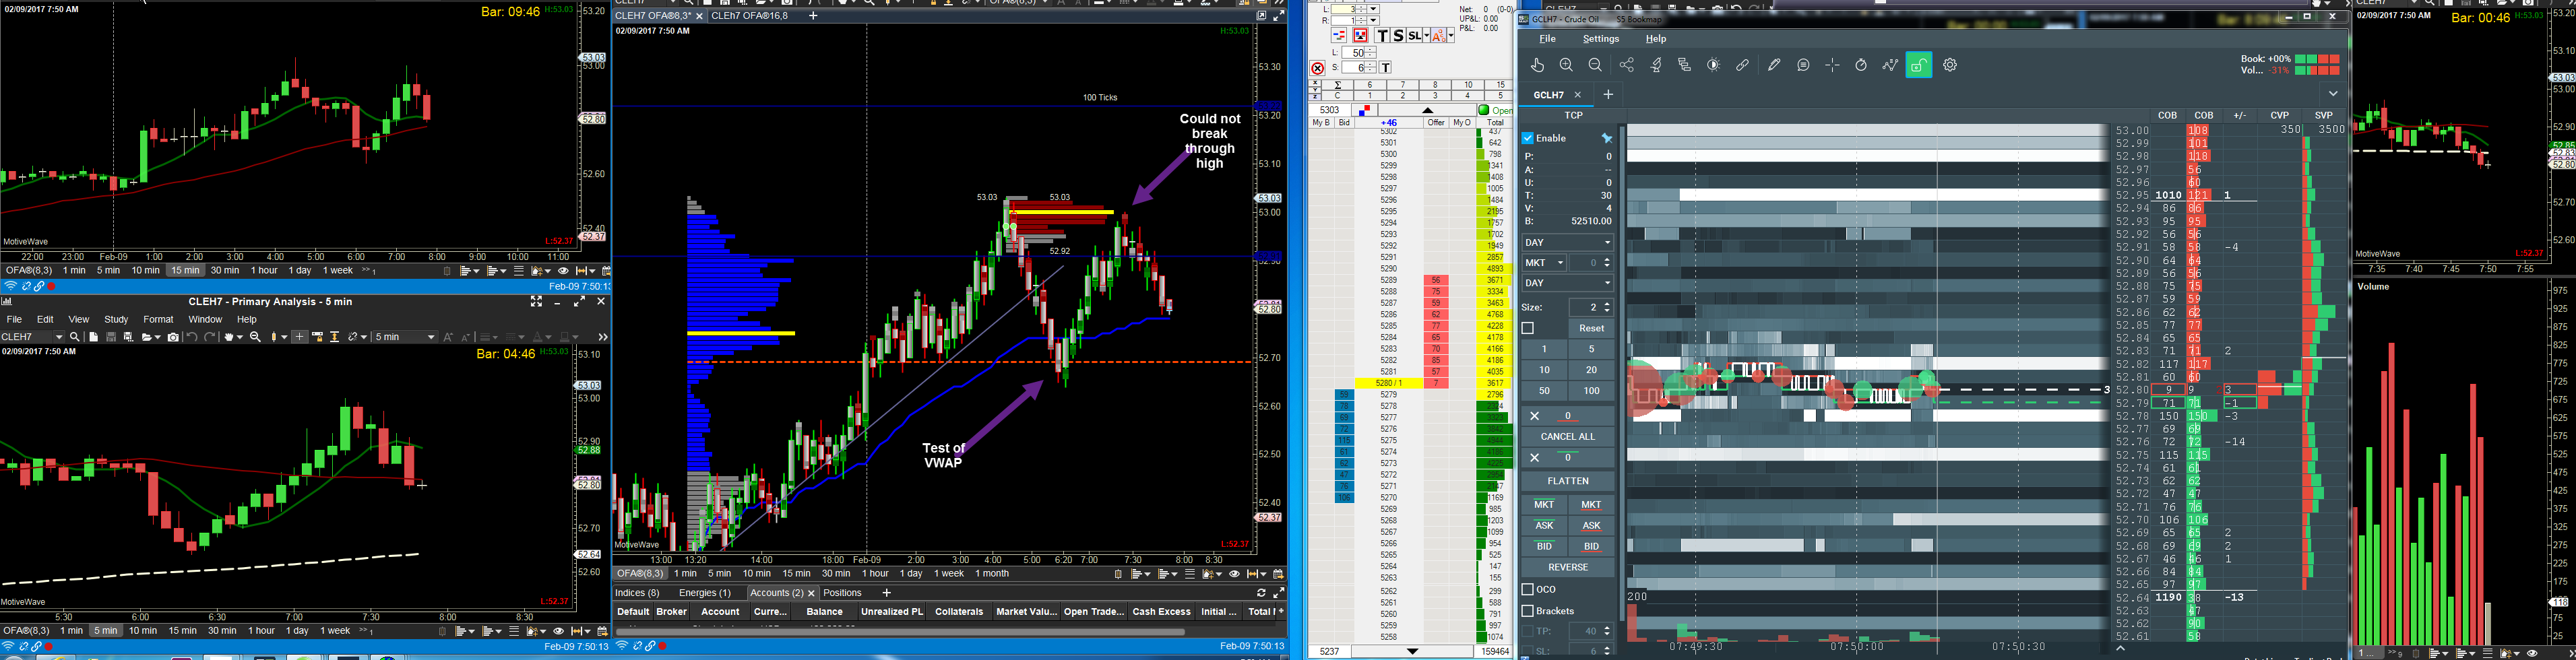Select 30 min timeframe in center chart bar
This screenshot has height=660, width=2576.
836,574
